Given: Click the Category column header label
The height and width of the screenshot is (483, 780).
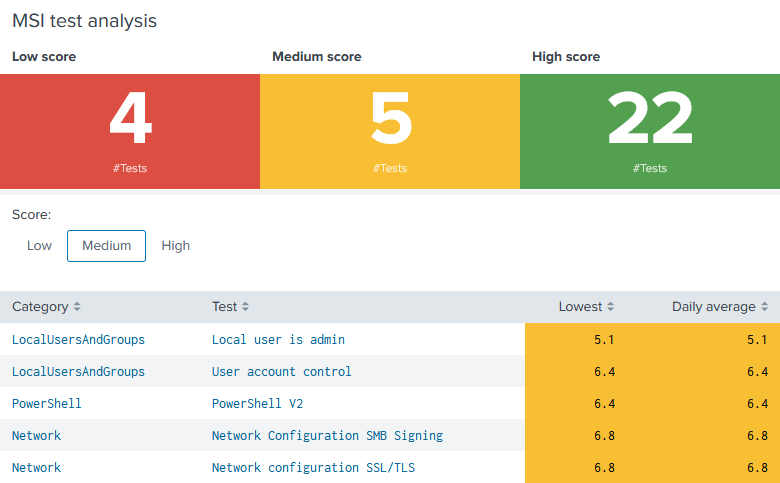Looking at the screenshot, I should click(x=40, y=307).
